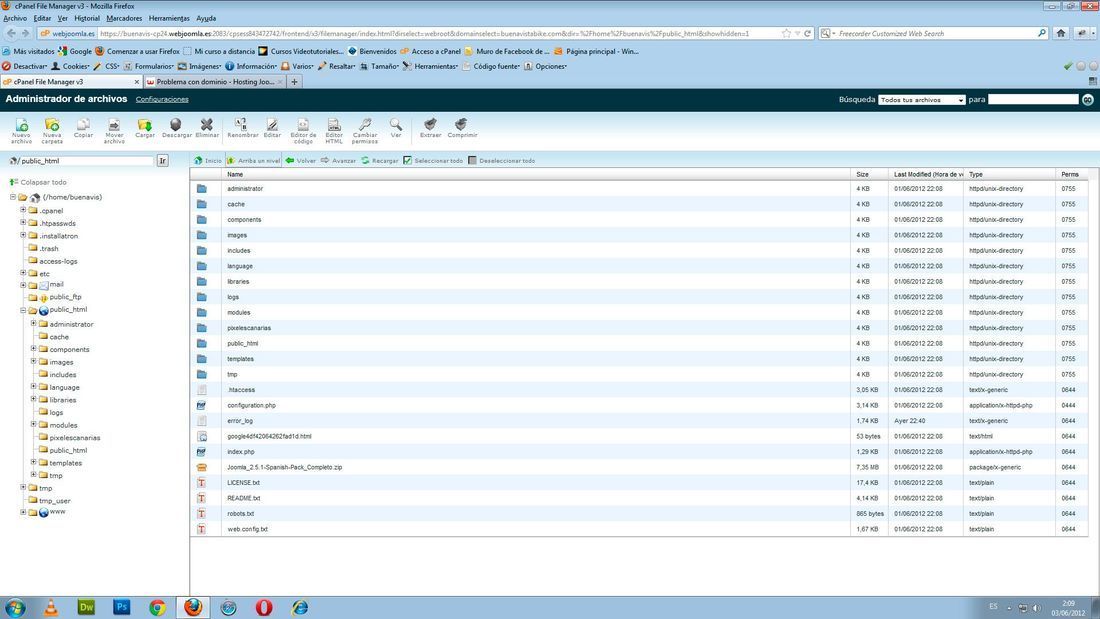Create a folder with Nueva carpeta
The width and height of the screenshot is (1100, 619).
pos(52,131)
